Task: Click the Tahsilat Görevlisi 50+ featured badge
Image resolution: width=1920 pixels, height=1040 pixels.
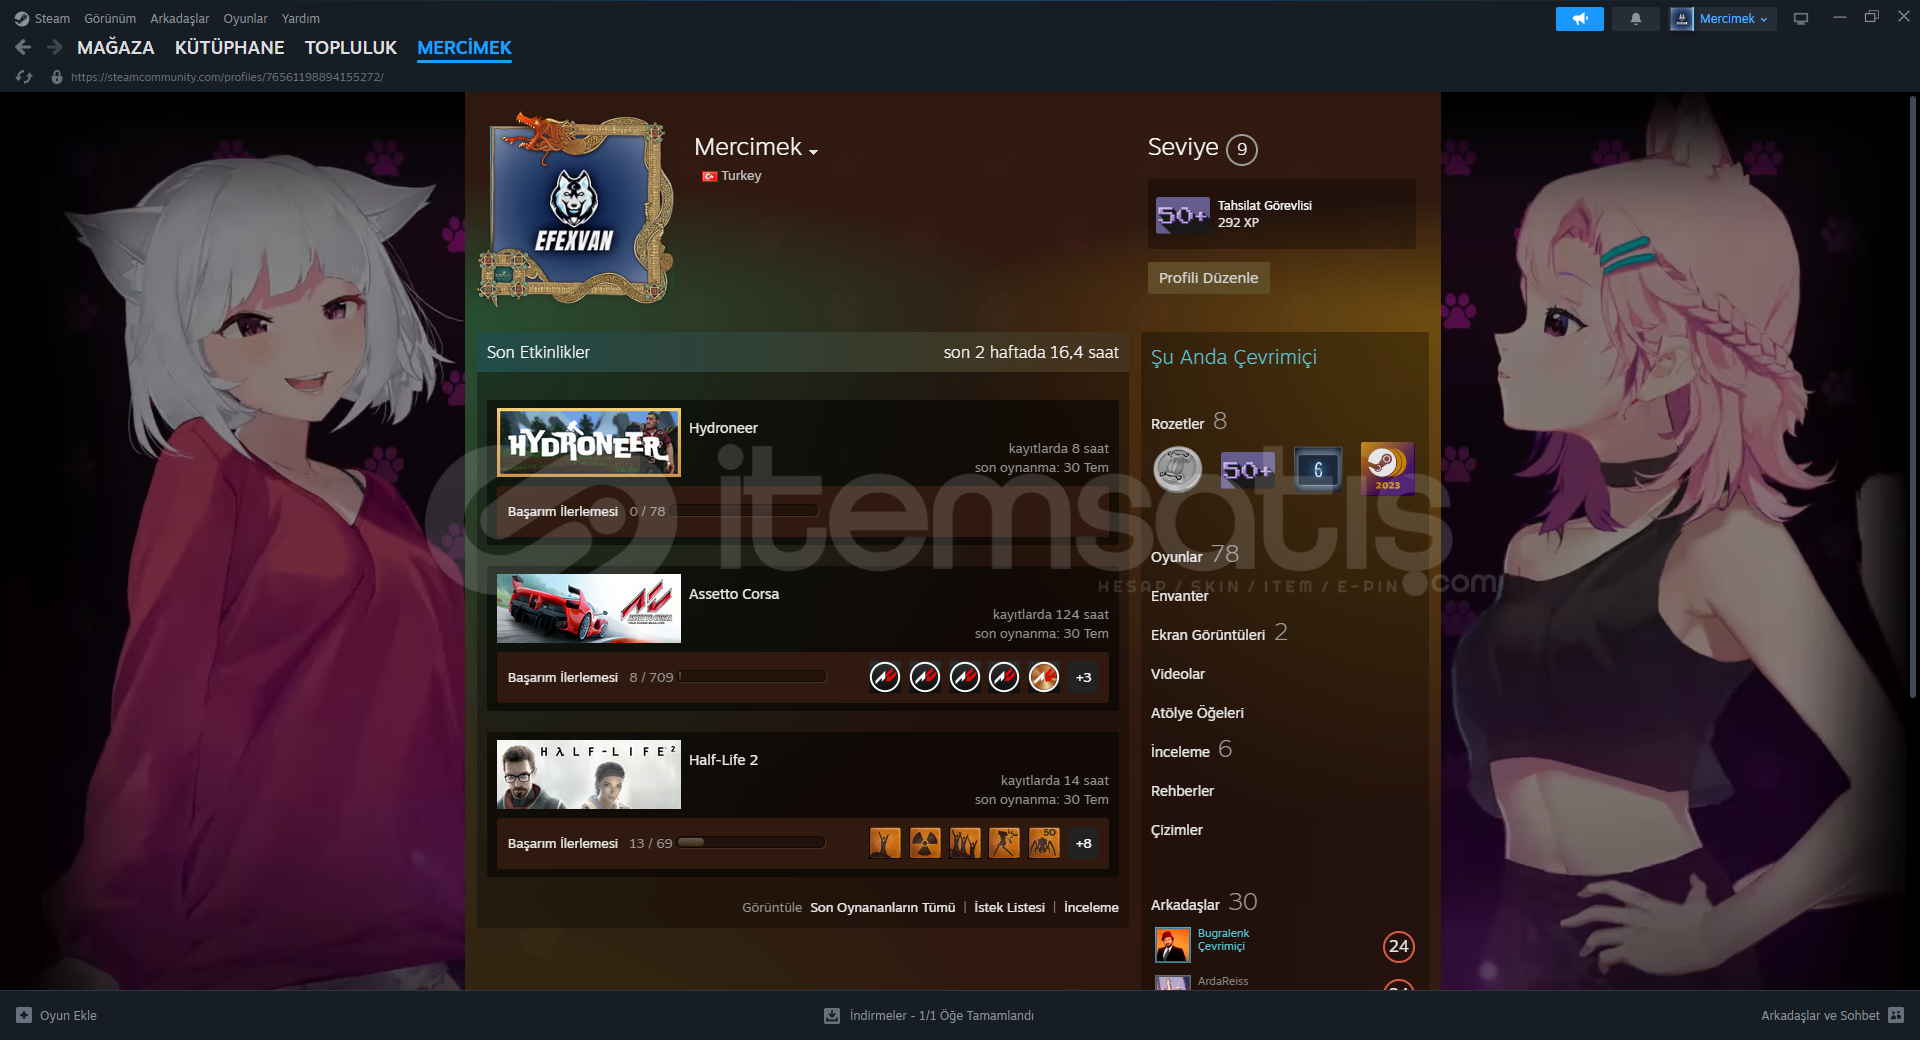Action: click(x=1183, y=214)
